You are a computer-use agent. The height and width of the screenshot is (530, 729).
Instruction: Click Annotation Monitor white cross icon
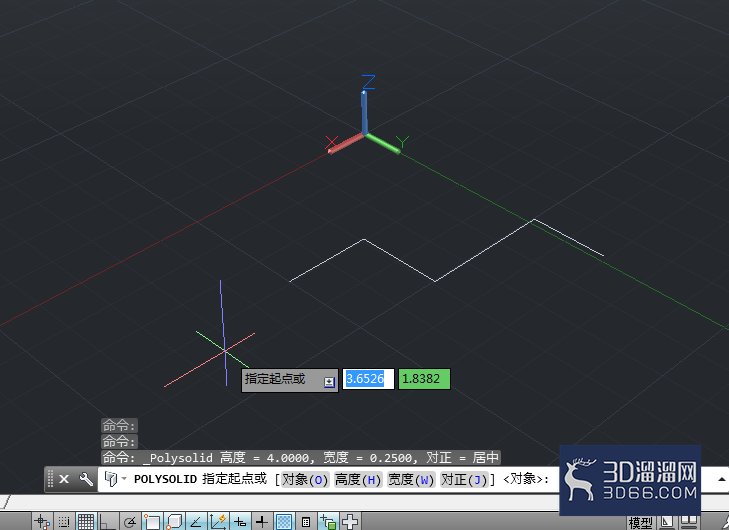click(x=350, y=522)
